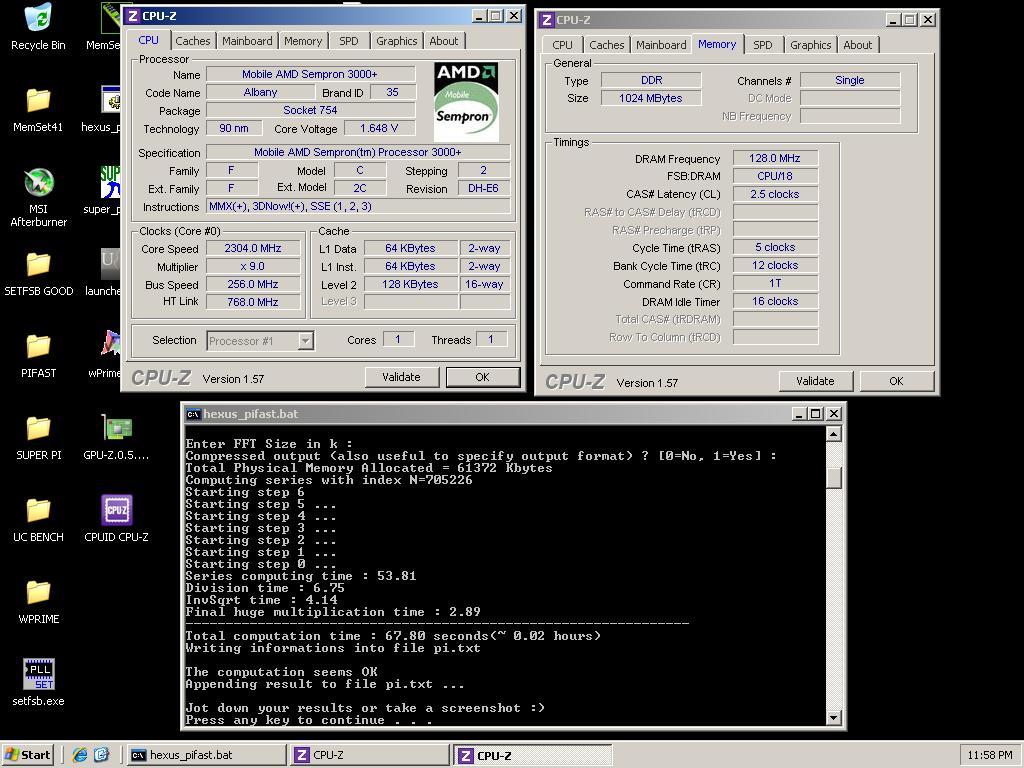
Task: Click OK in left CPU-Z window
Action: click(x=483, y=377)
